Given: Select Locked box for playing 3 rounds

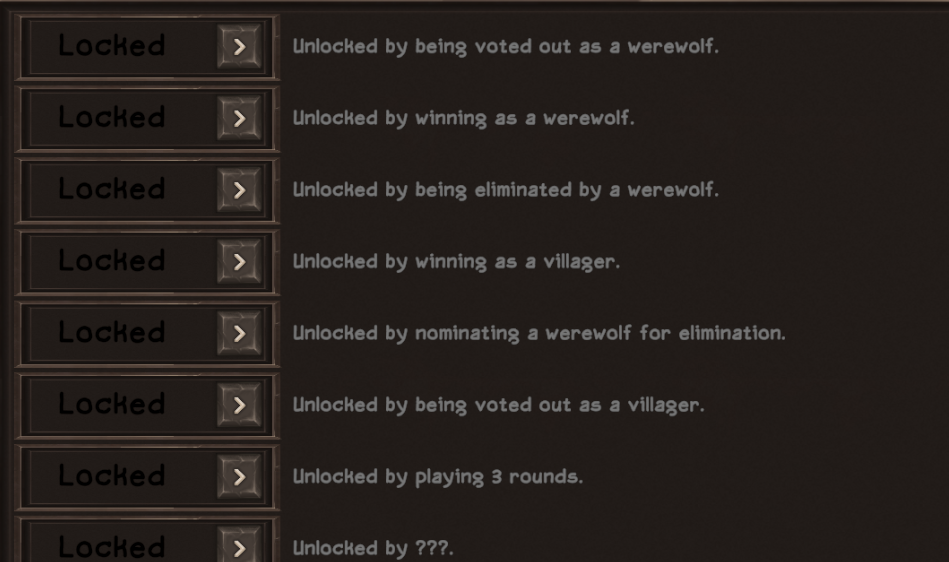Looking at the screenshot, I should 147,477.
